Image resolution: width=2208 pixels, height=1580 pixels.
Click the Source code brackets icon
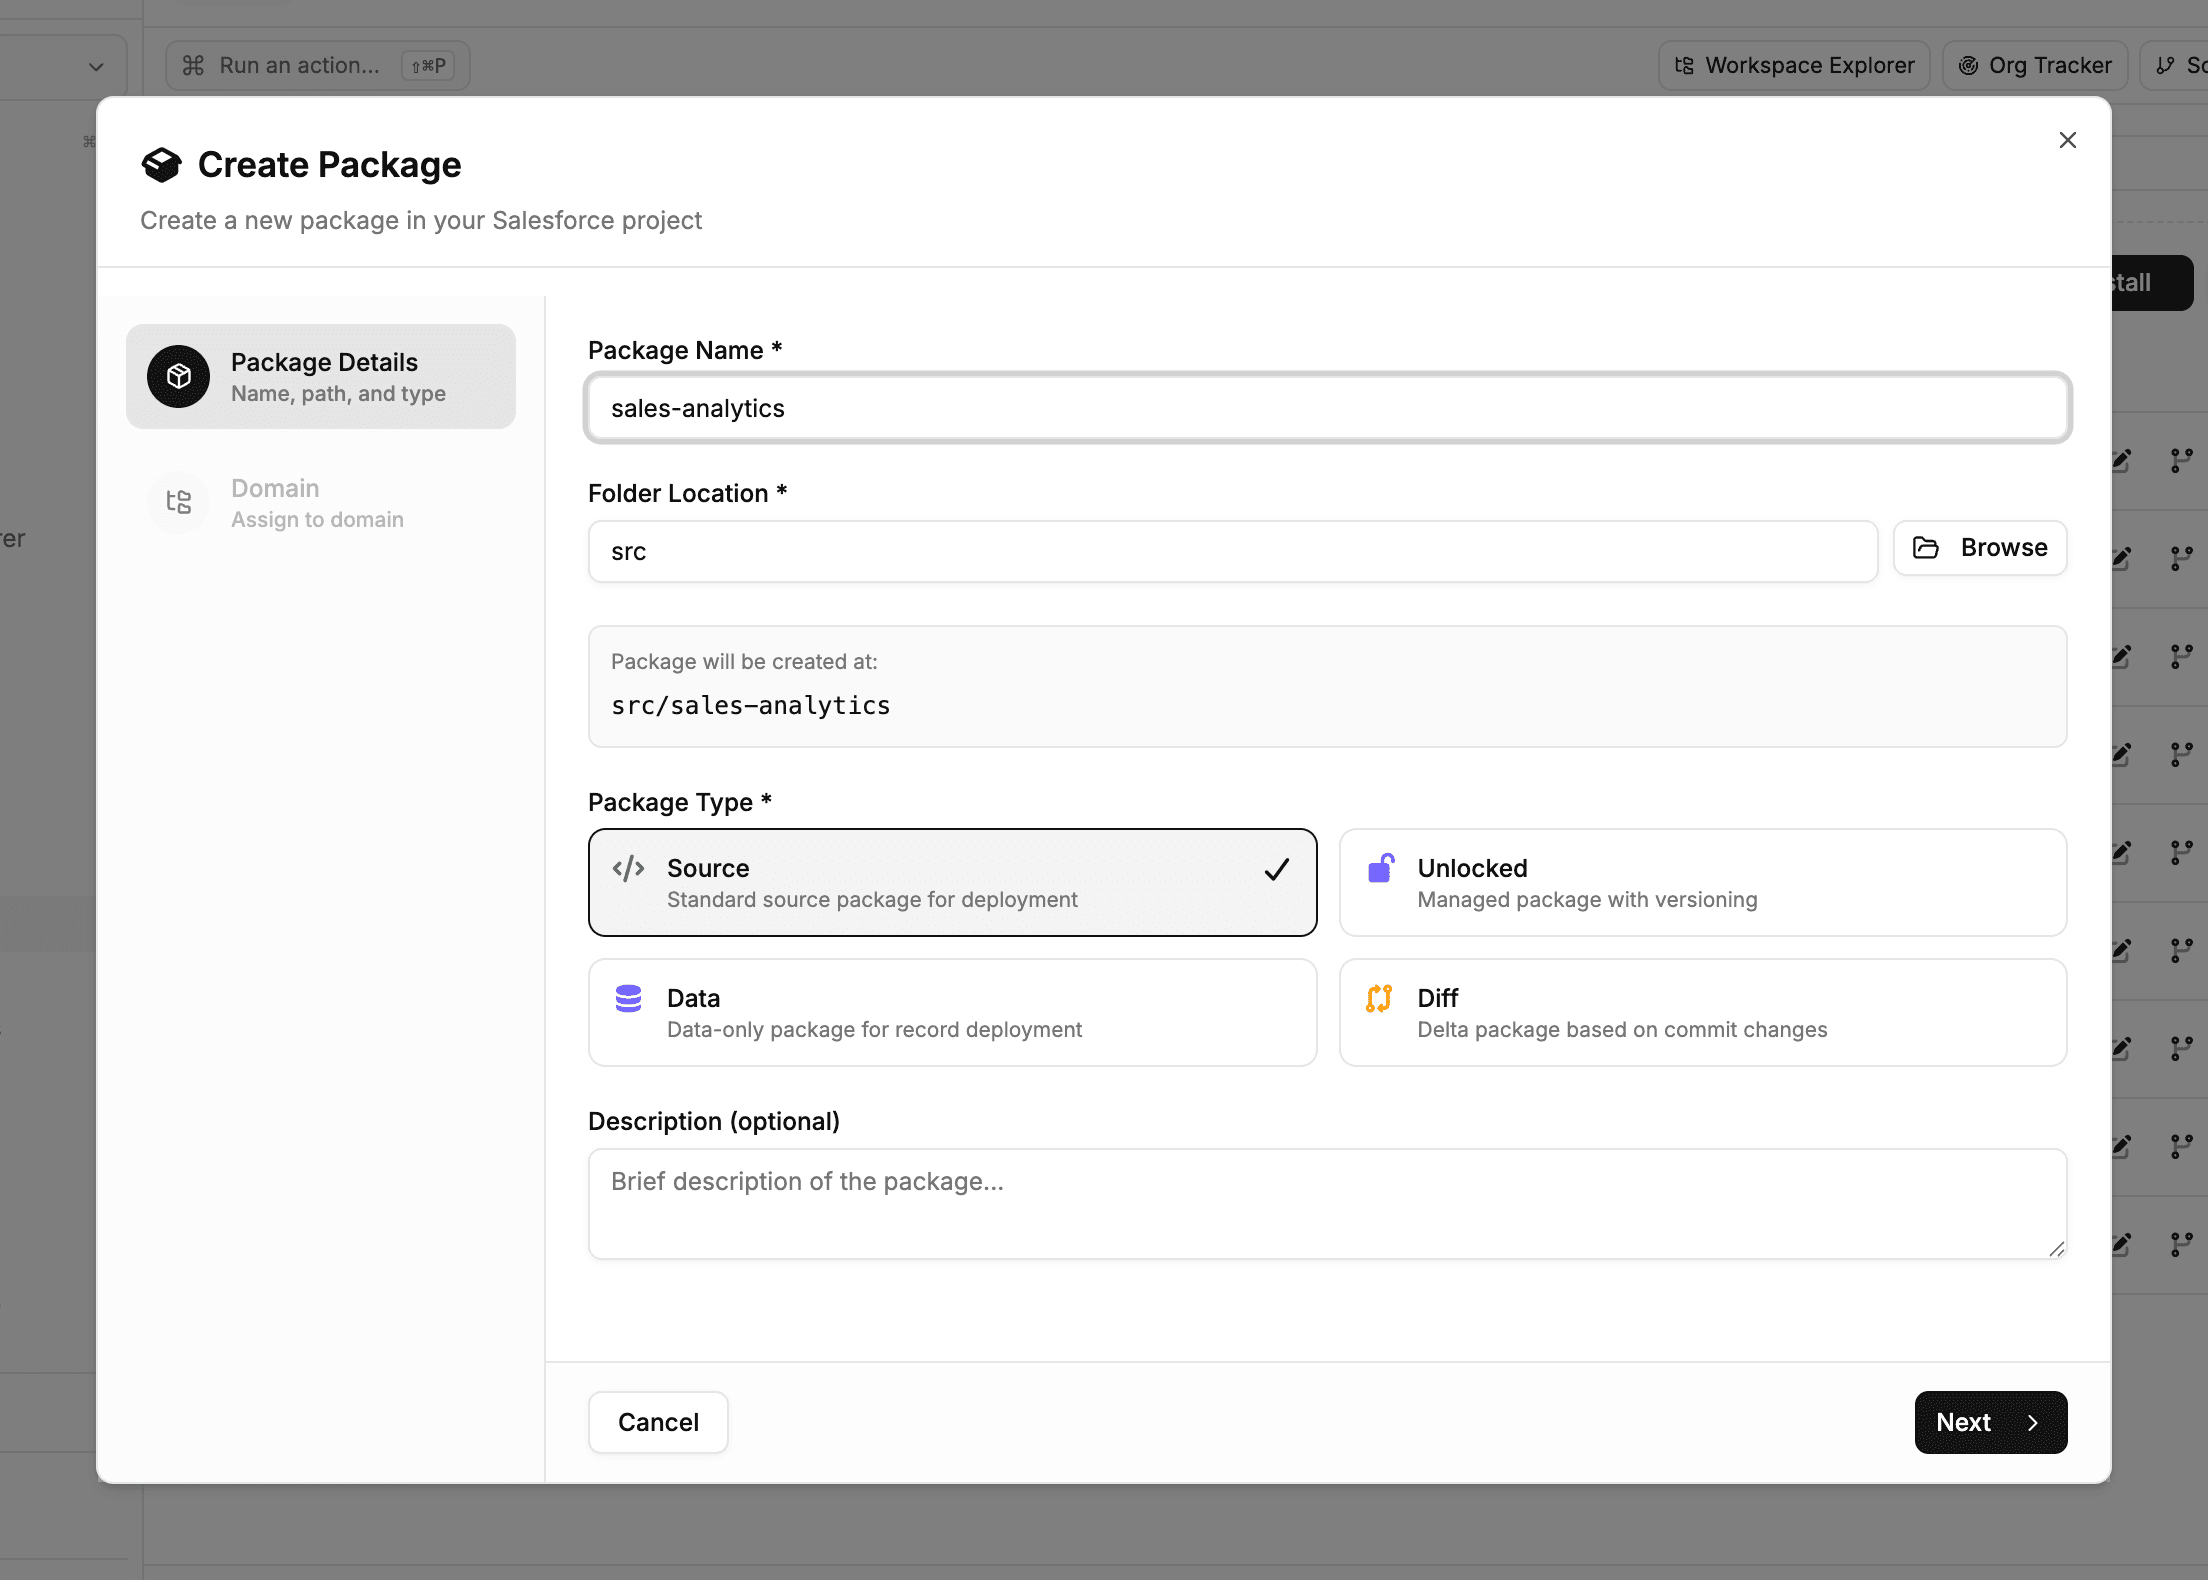coord(628,868)
